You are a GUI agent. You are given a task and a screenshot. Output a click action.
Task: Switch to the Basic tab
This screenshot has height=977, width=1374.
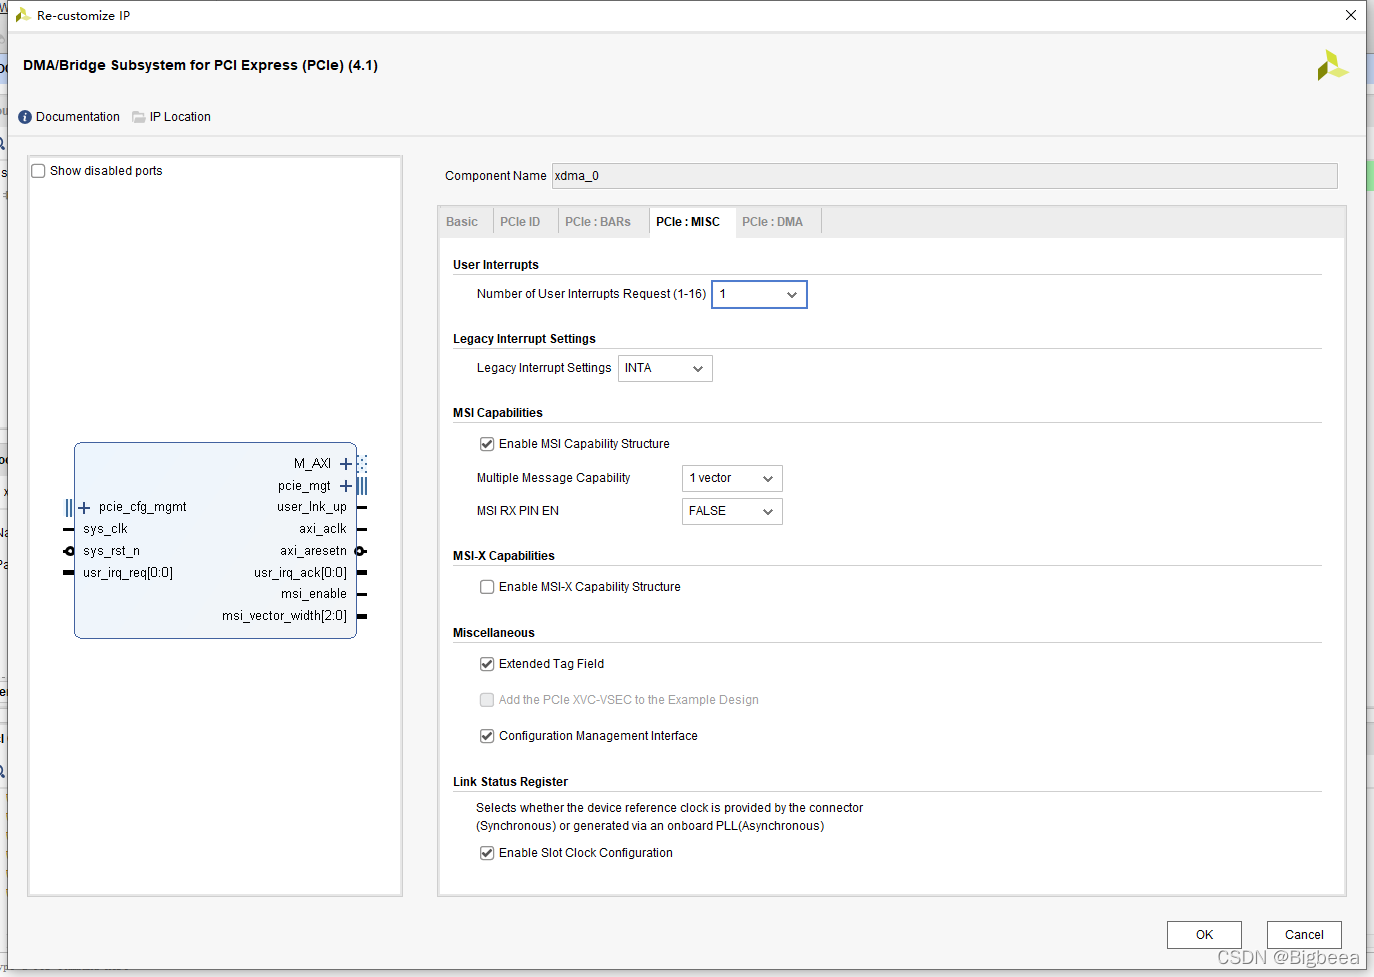(x=462, y=222)
